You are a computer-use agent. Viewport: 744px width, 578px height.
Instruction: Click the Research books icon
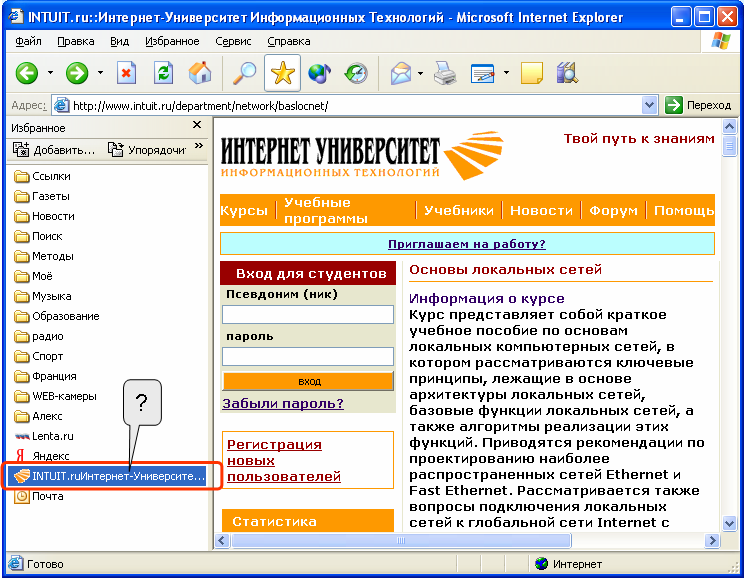[567, 74]
